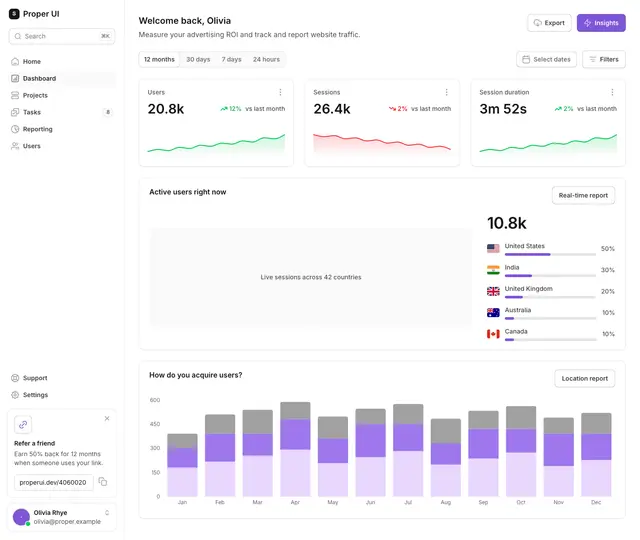Viewport: 640px width, 540px height.
Task: Open more options on Session duration card
Action: point(612,93)
